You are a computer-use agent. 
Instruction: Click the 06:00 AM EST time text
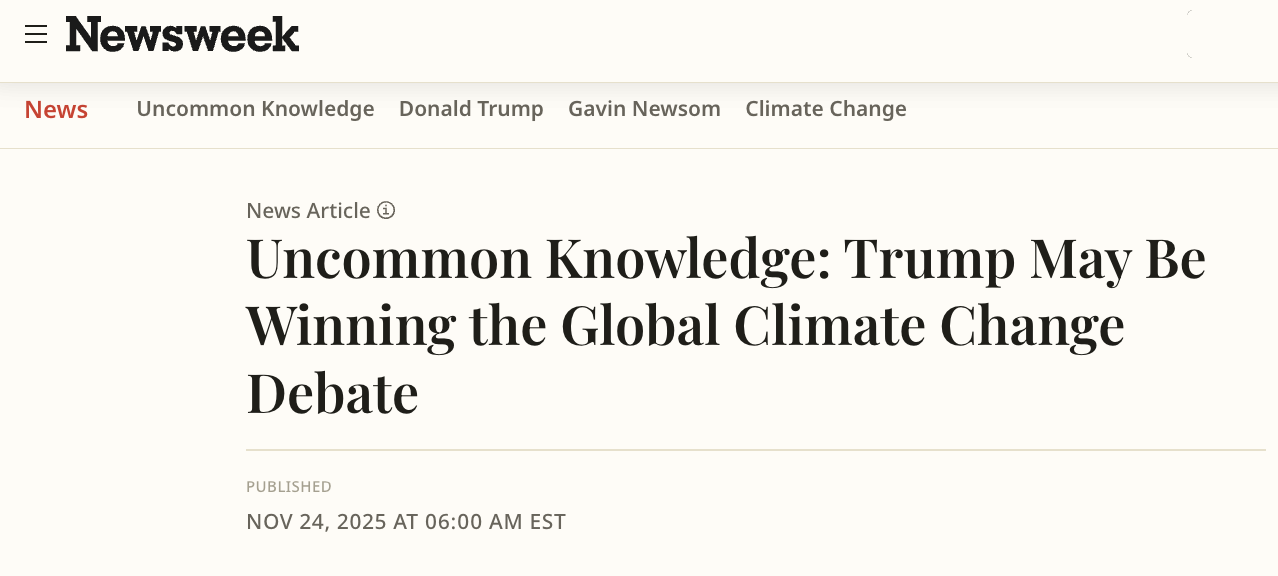pos(495,522)
